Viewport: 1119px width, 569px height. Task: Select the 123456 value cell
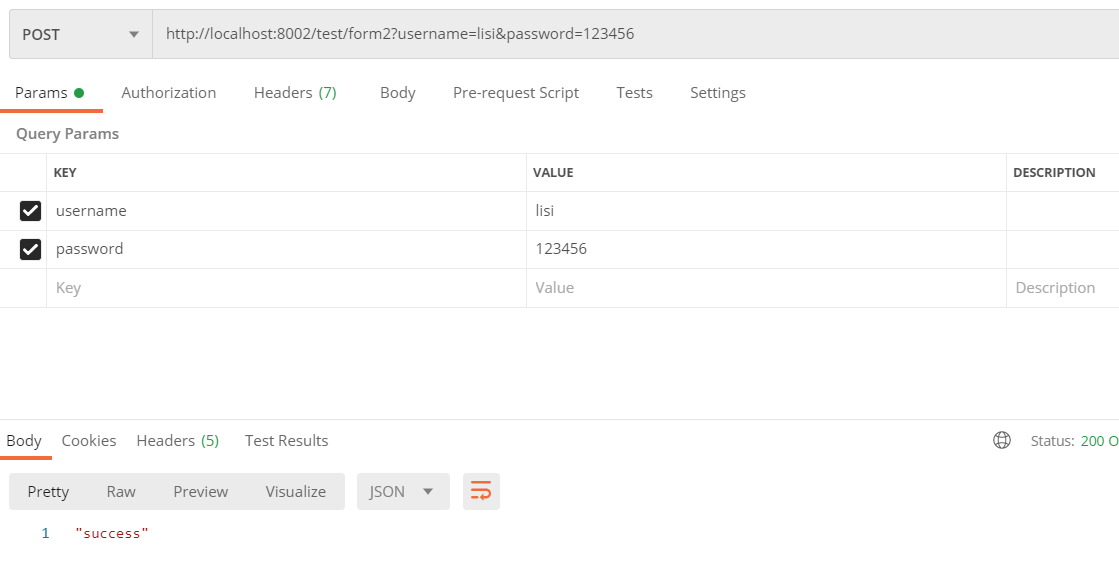pyautogui.click(x=766, y=249)
